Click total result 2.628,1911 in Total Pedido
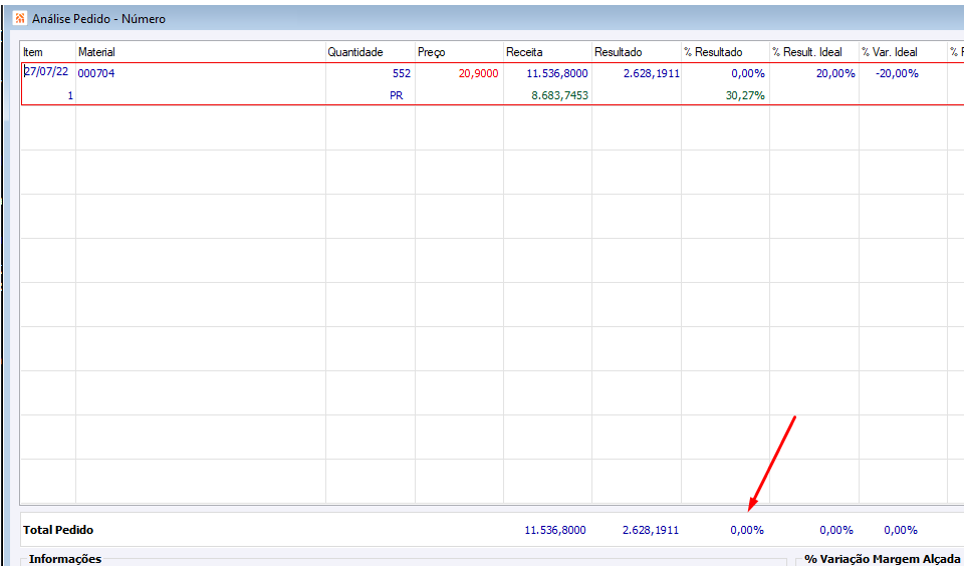Image resolution: width=965 pixels, height=568 pixels. pyautogui.click(x=651, y=530)
